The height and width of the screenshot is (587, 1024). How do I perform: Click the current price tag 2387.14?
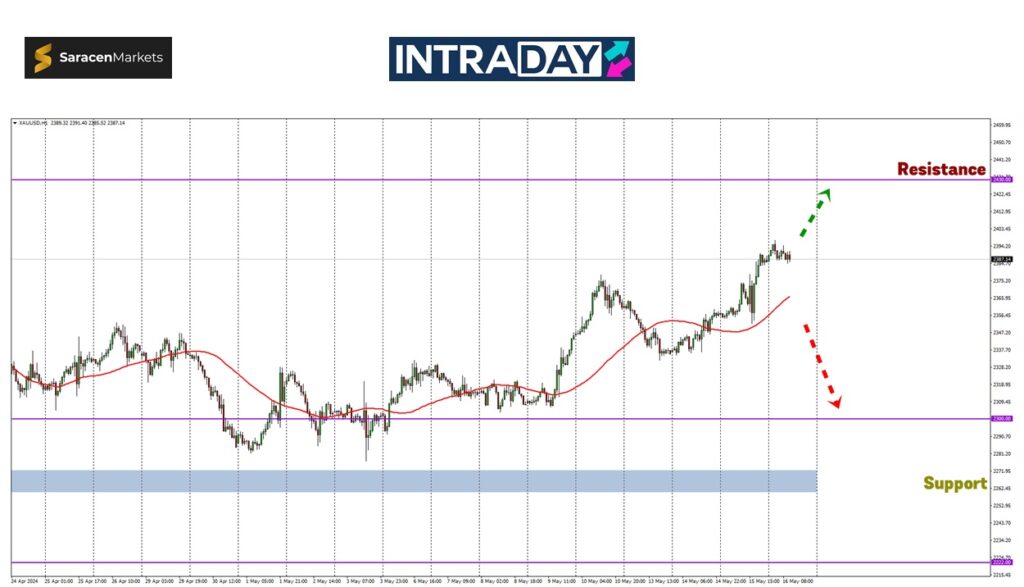[1001, 259]
